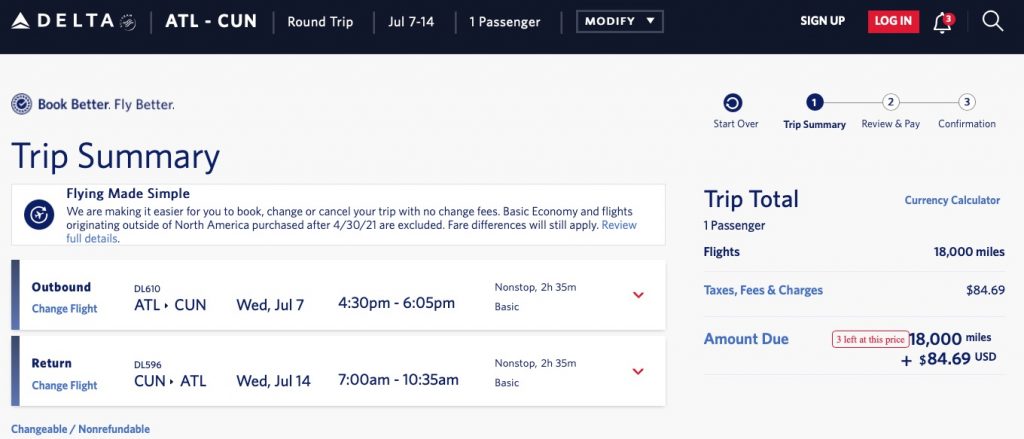
Task: Select step 3 Confirmation circle
Action: [966, 102]
